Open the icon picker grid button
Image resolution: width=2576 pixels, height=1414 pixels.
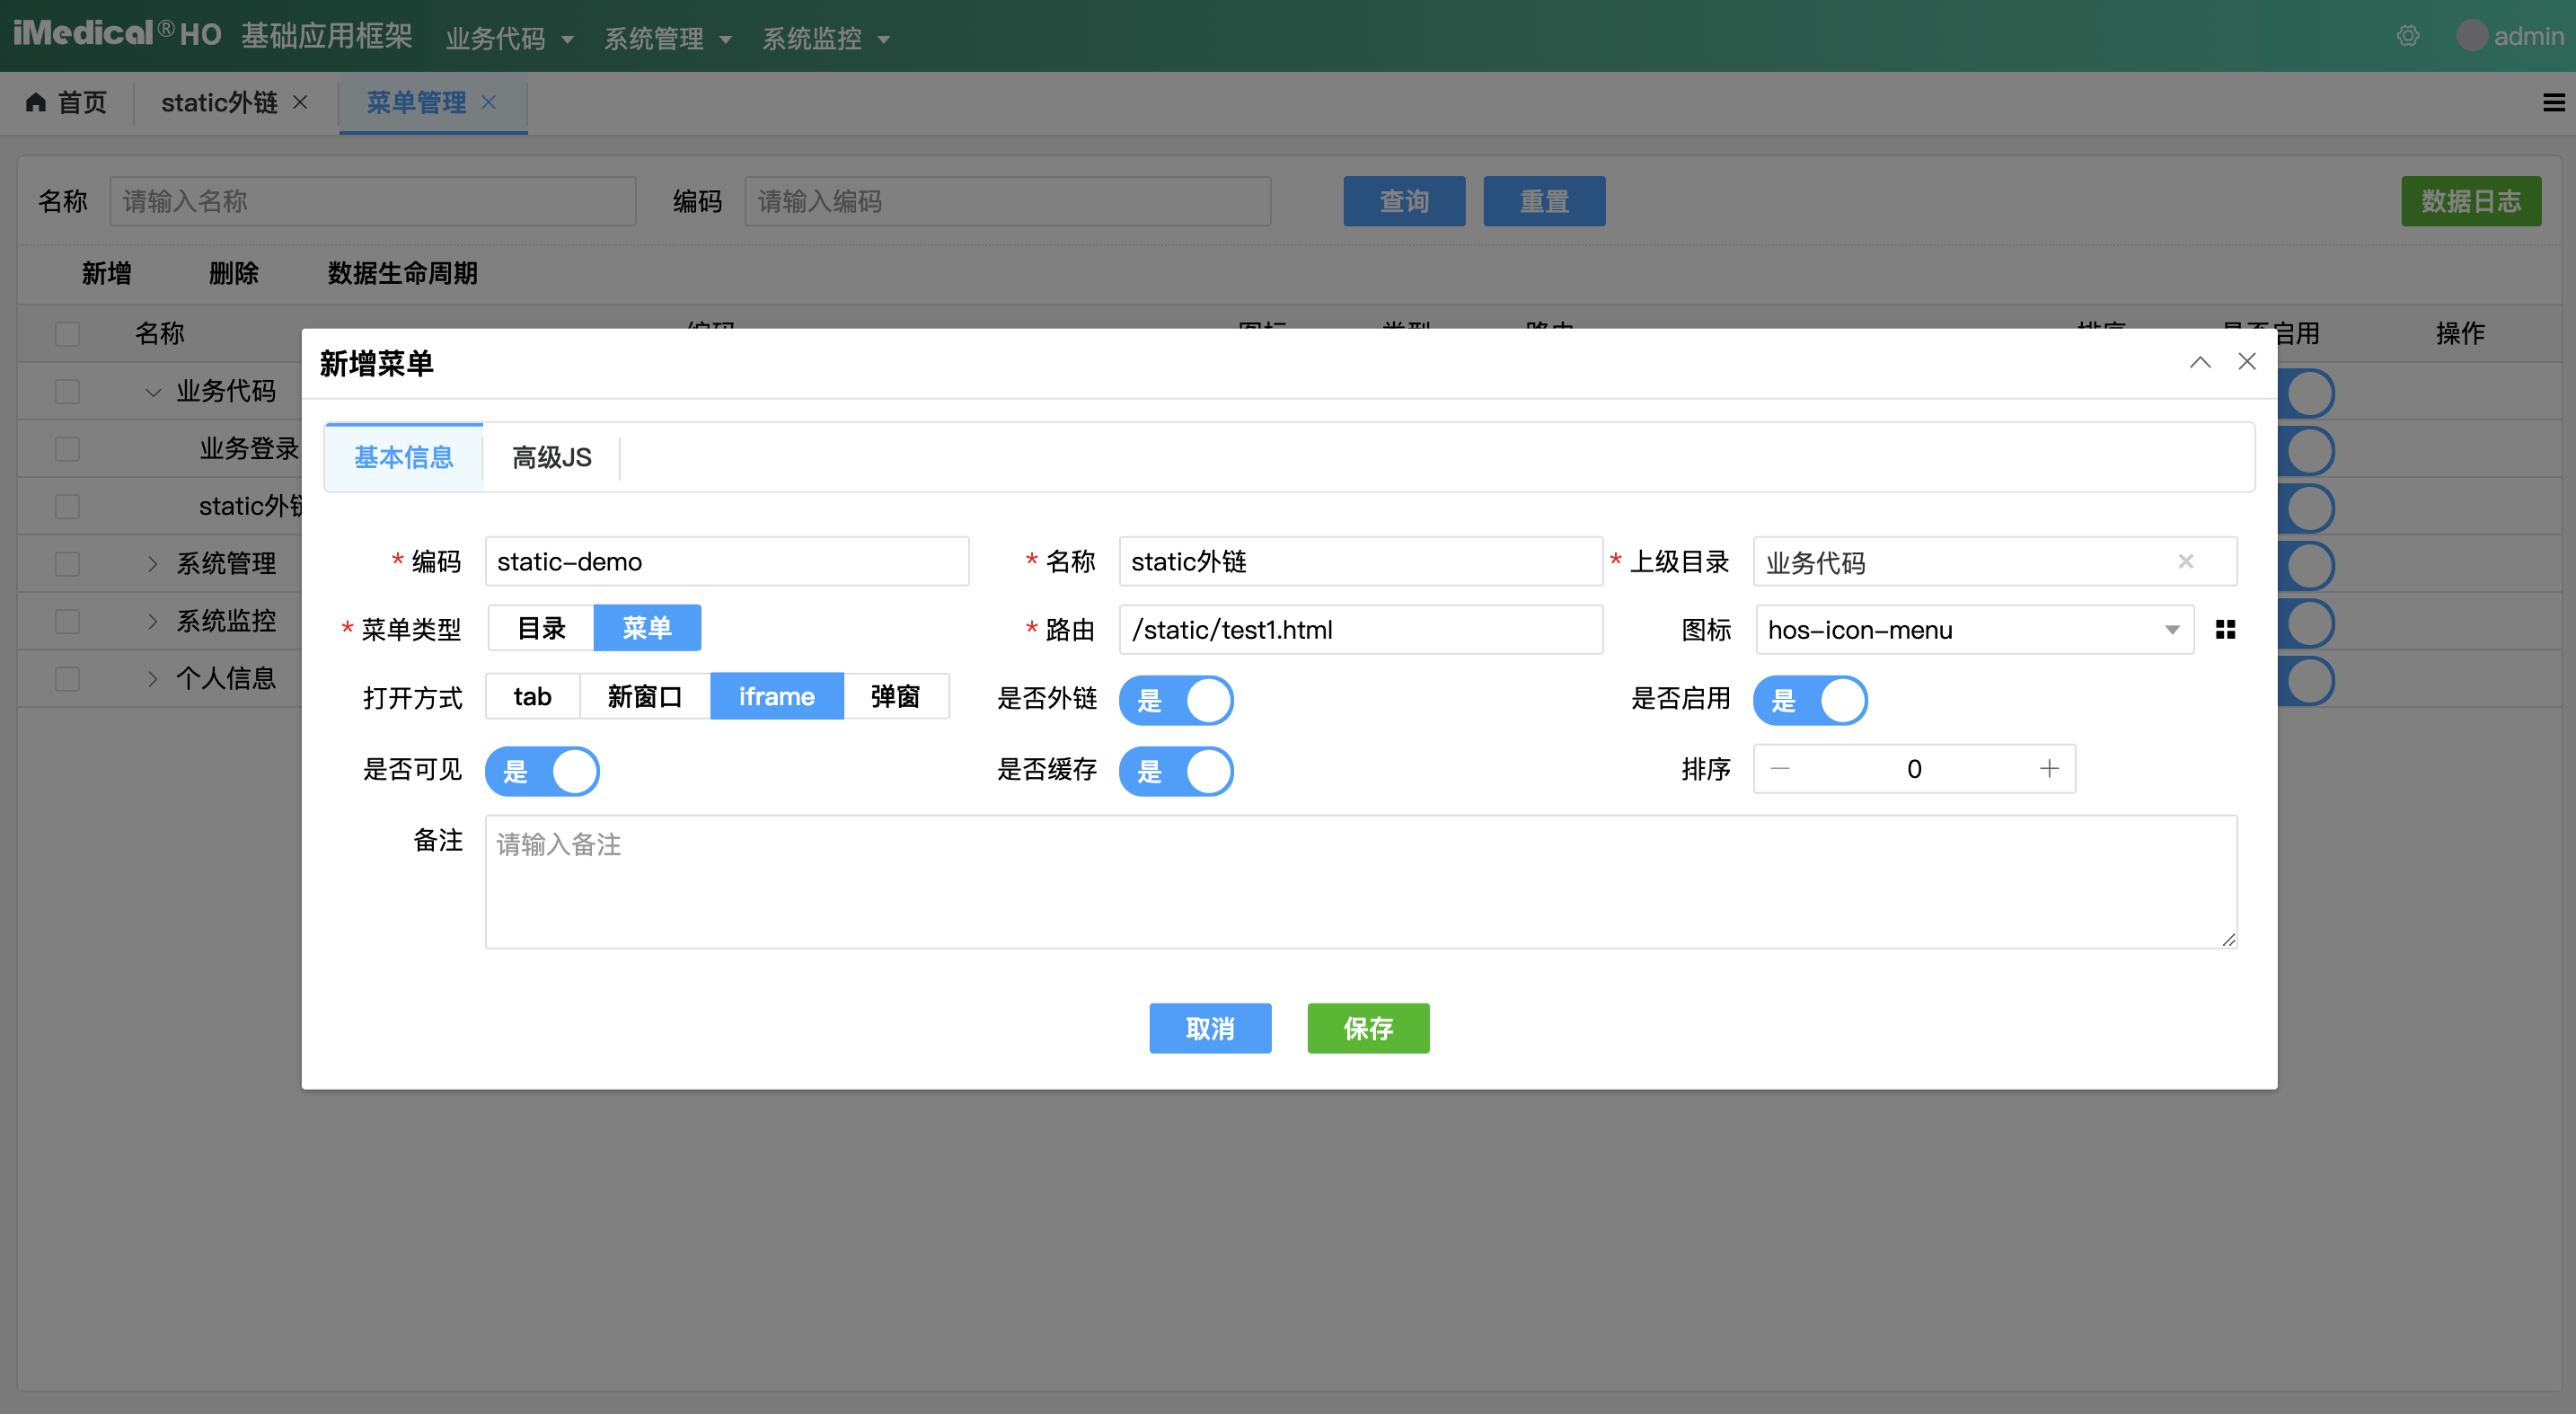[2225, 629]
